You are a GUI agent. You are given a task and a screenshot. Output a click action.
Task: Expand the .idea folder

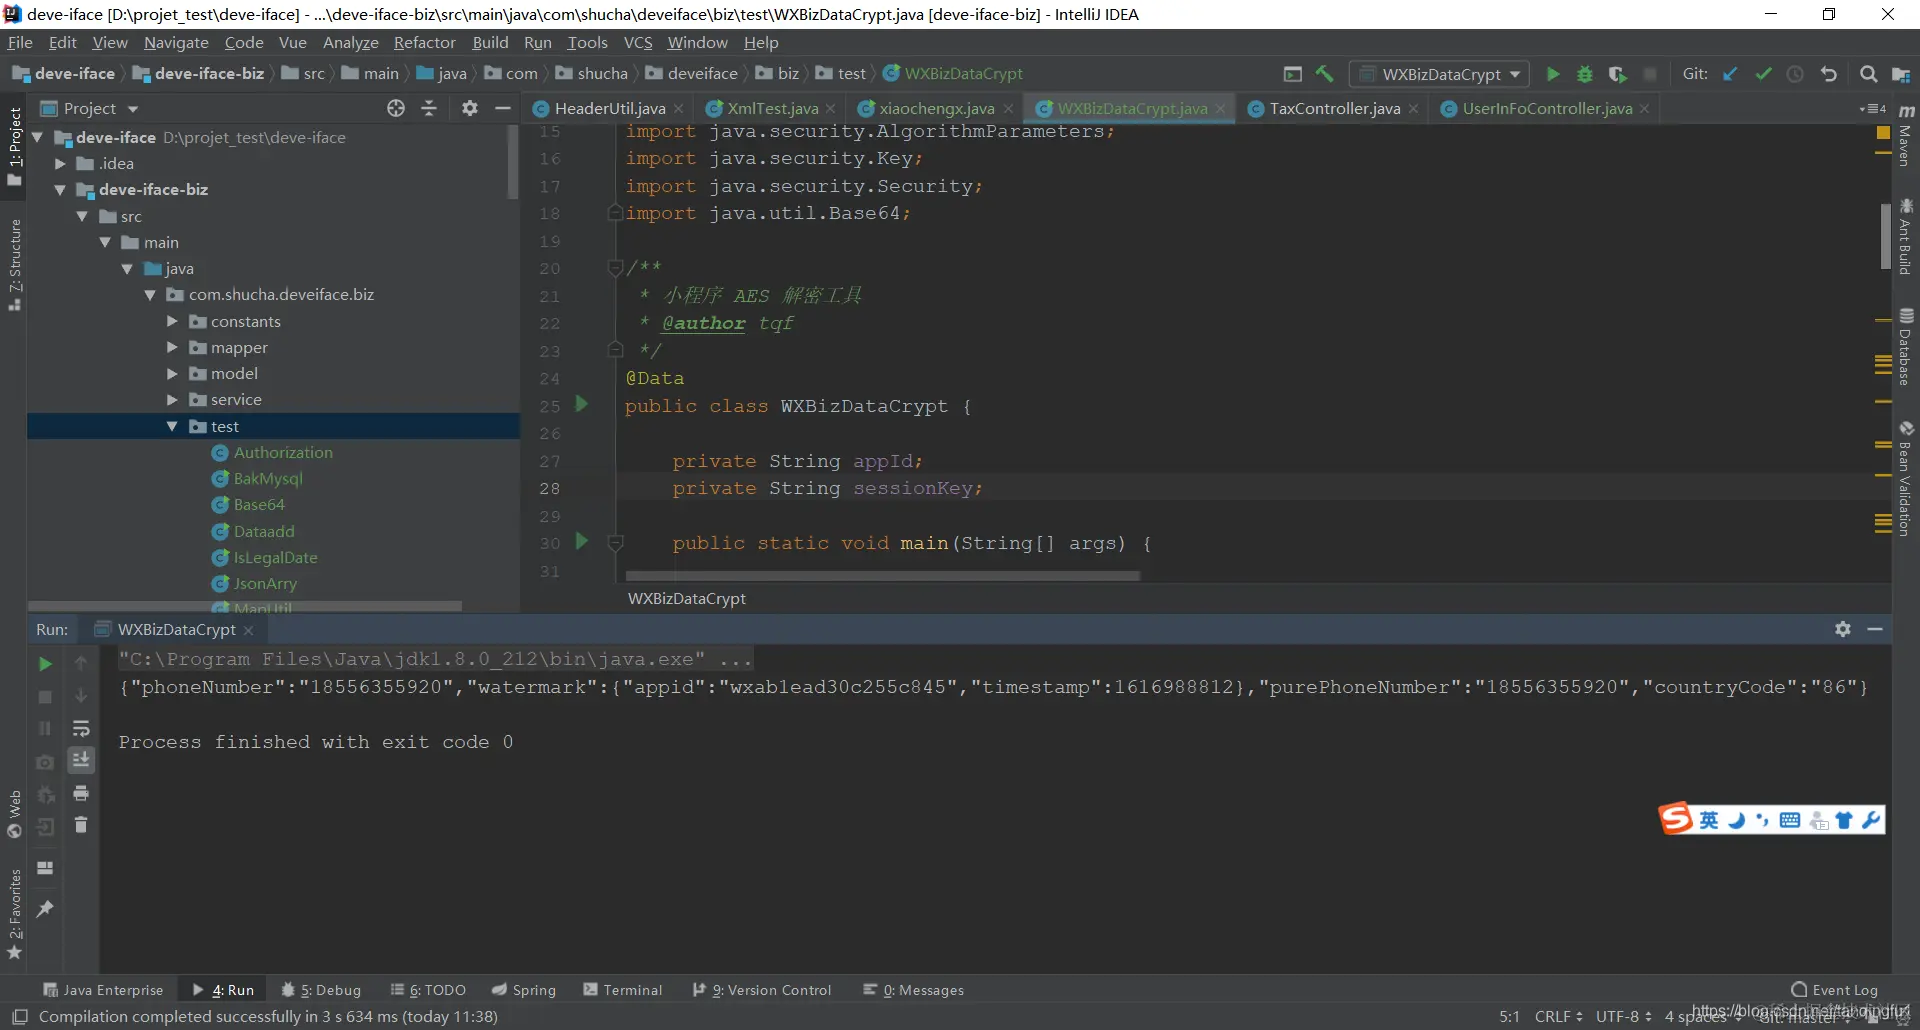(60, 163)
